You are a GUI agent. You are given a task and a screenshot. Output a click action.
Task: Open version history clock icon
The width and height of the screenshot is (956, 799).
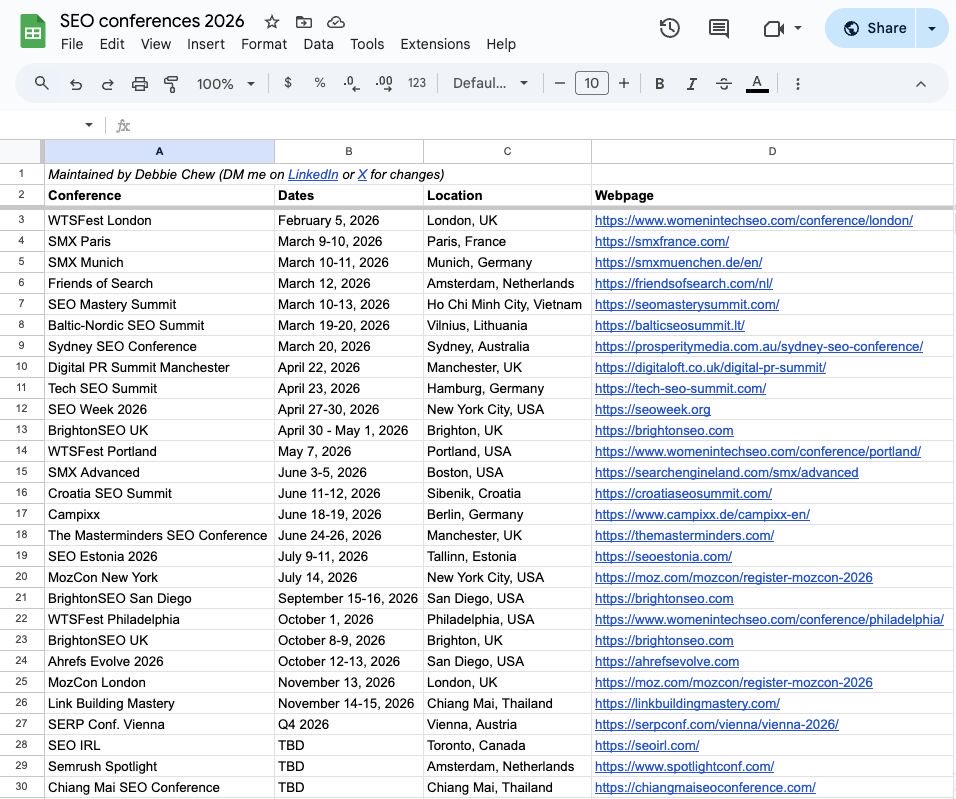point(669,28)
